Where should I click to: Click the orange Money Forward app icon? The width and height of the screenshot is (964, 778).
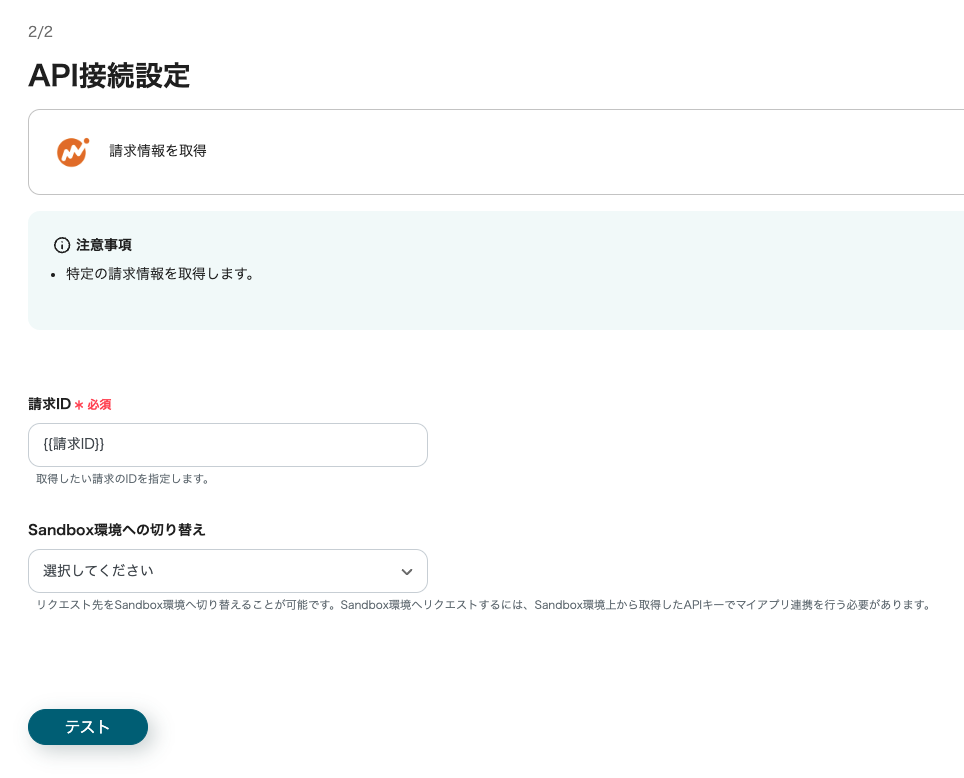(x=73, y=152)
